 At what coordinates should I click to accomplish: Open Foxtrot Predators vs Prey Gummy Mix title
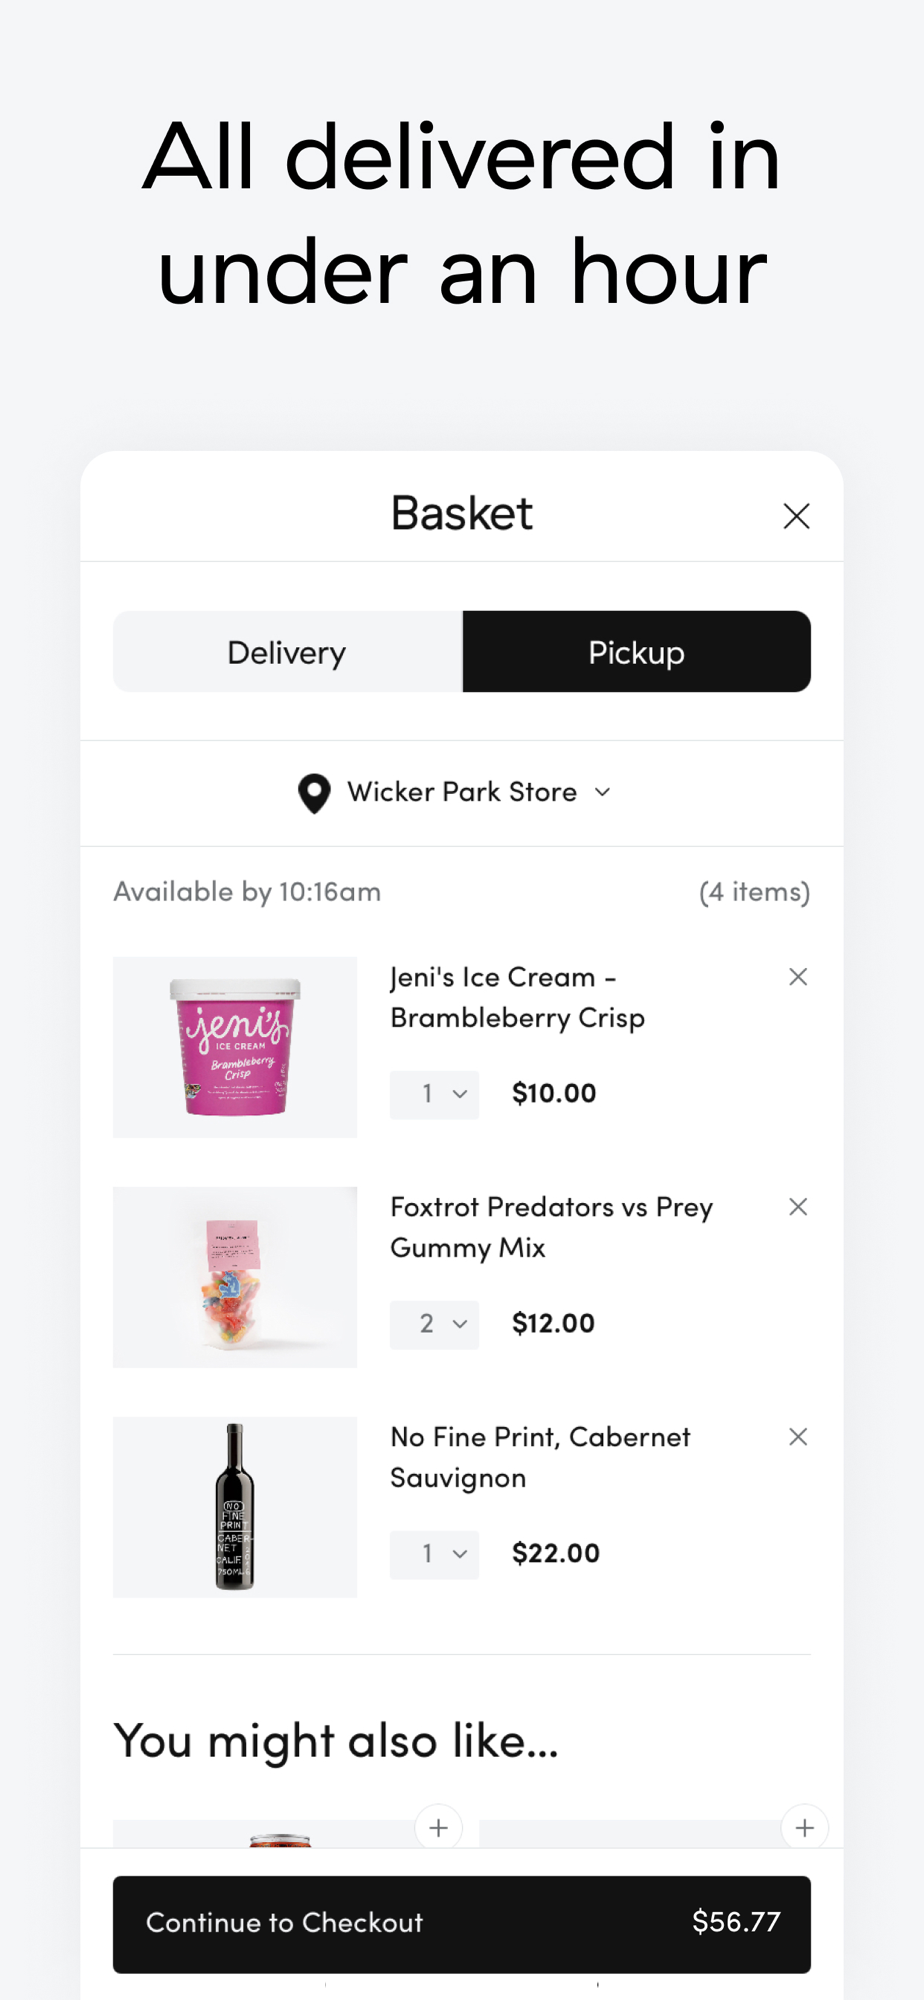[x=551, y=1227]
